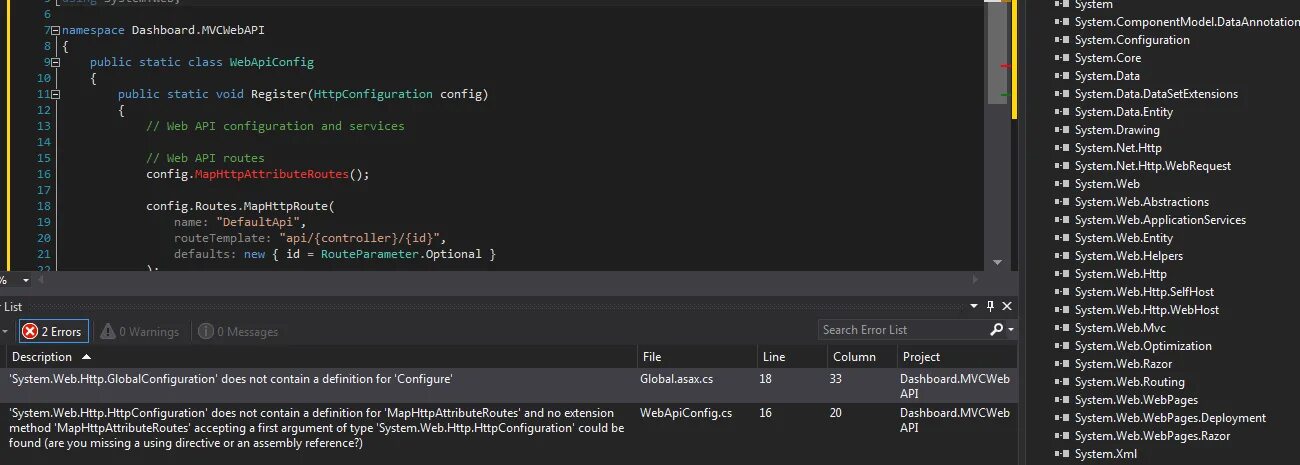Collapse the Register method outline
Screen dimensions: 1300x465
coord(56,94)
